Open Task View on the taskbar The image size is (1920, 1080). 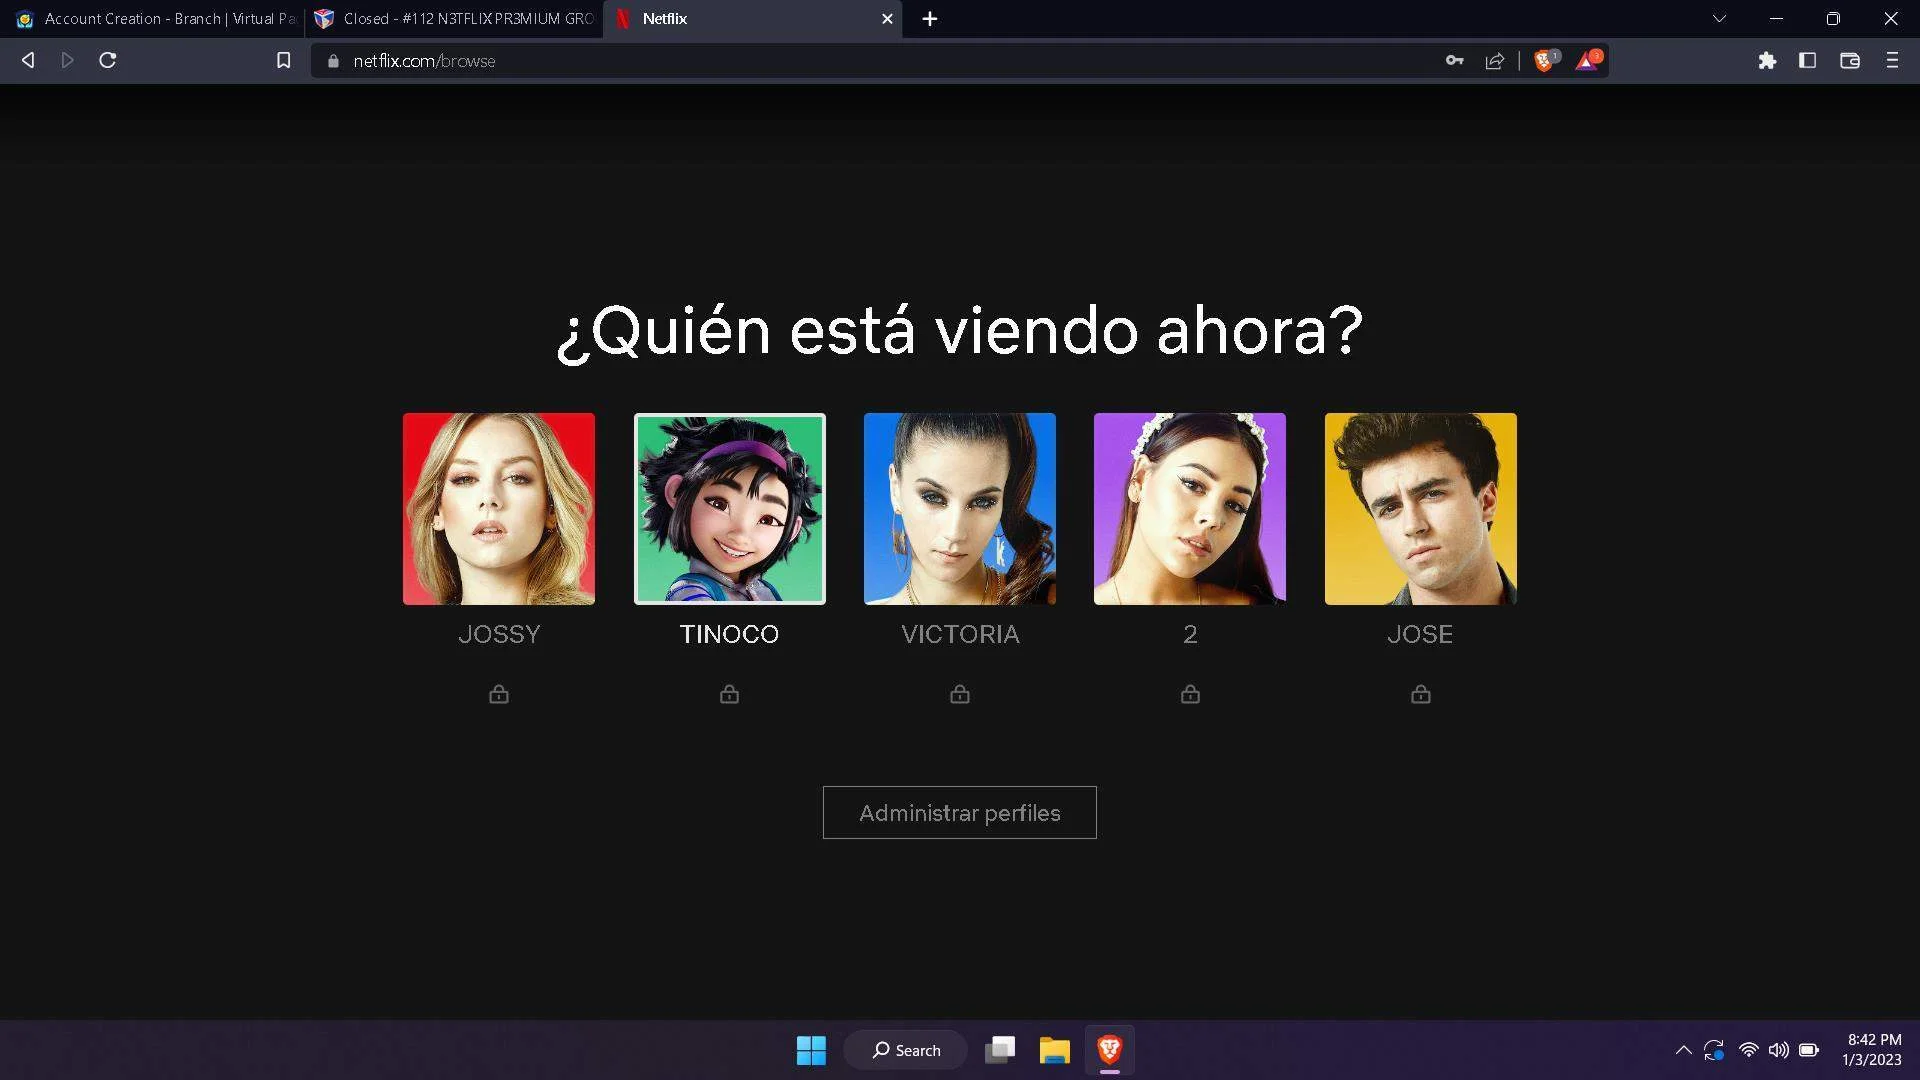pos(1000,1050)
